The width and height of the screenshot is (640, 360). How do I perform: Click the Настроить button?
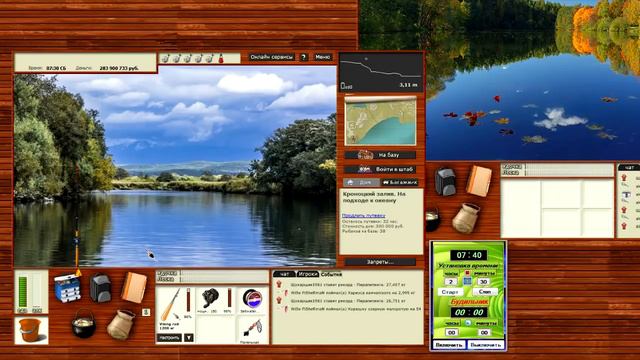pos(169,338)
